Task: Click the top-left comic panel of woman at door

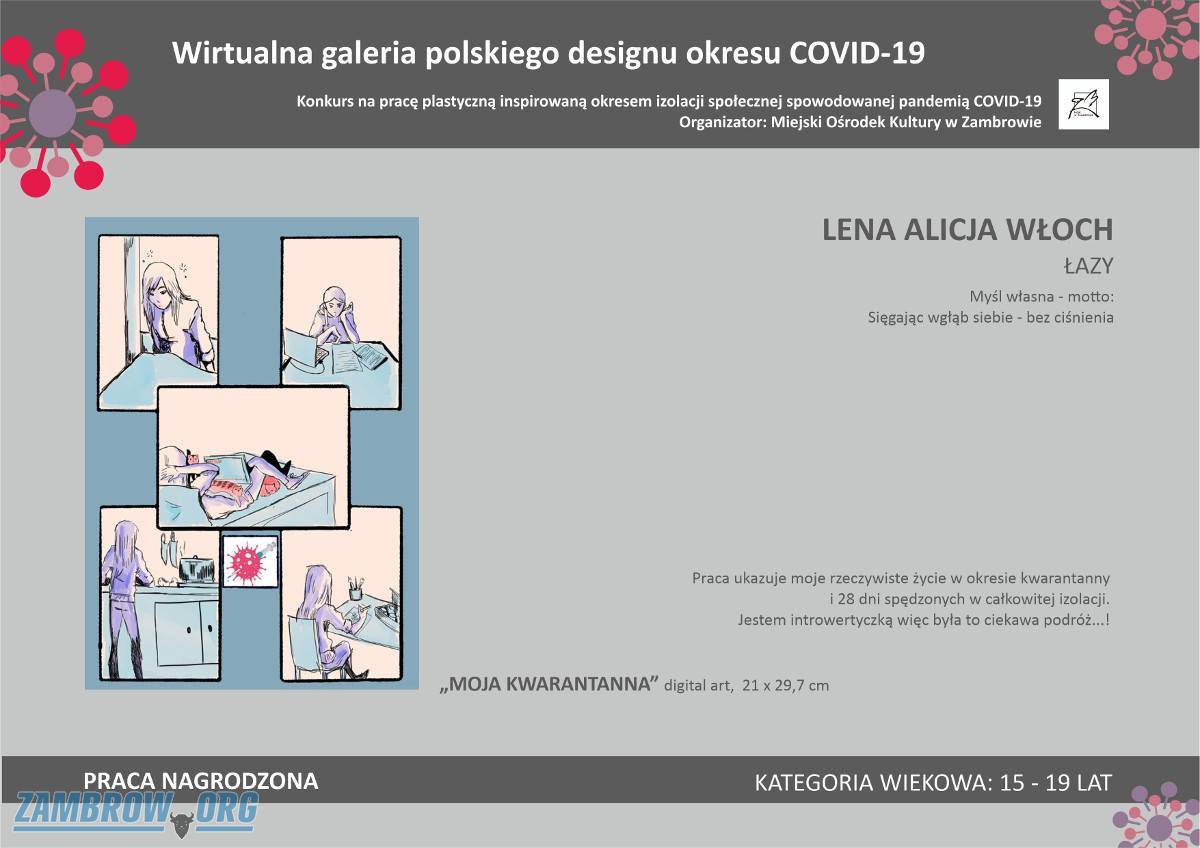Action: click(159, 322)
